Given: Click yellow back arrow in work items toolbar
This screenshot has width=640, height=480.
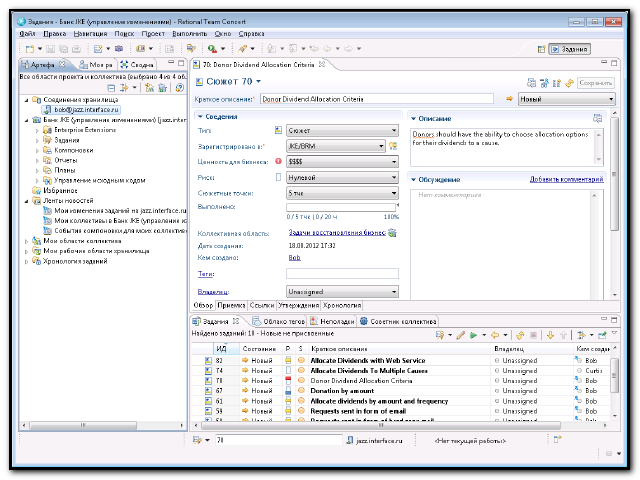Looking at the screenshot, I should (x=495, y=335).
